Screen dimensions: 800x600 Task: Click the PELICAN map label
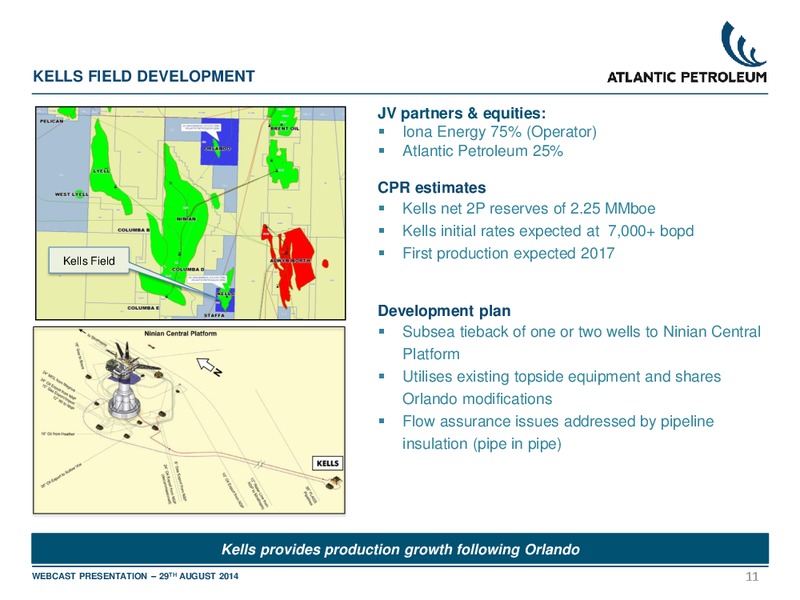52,121
